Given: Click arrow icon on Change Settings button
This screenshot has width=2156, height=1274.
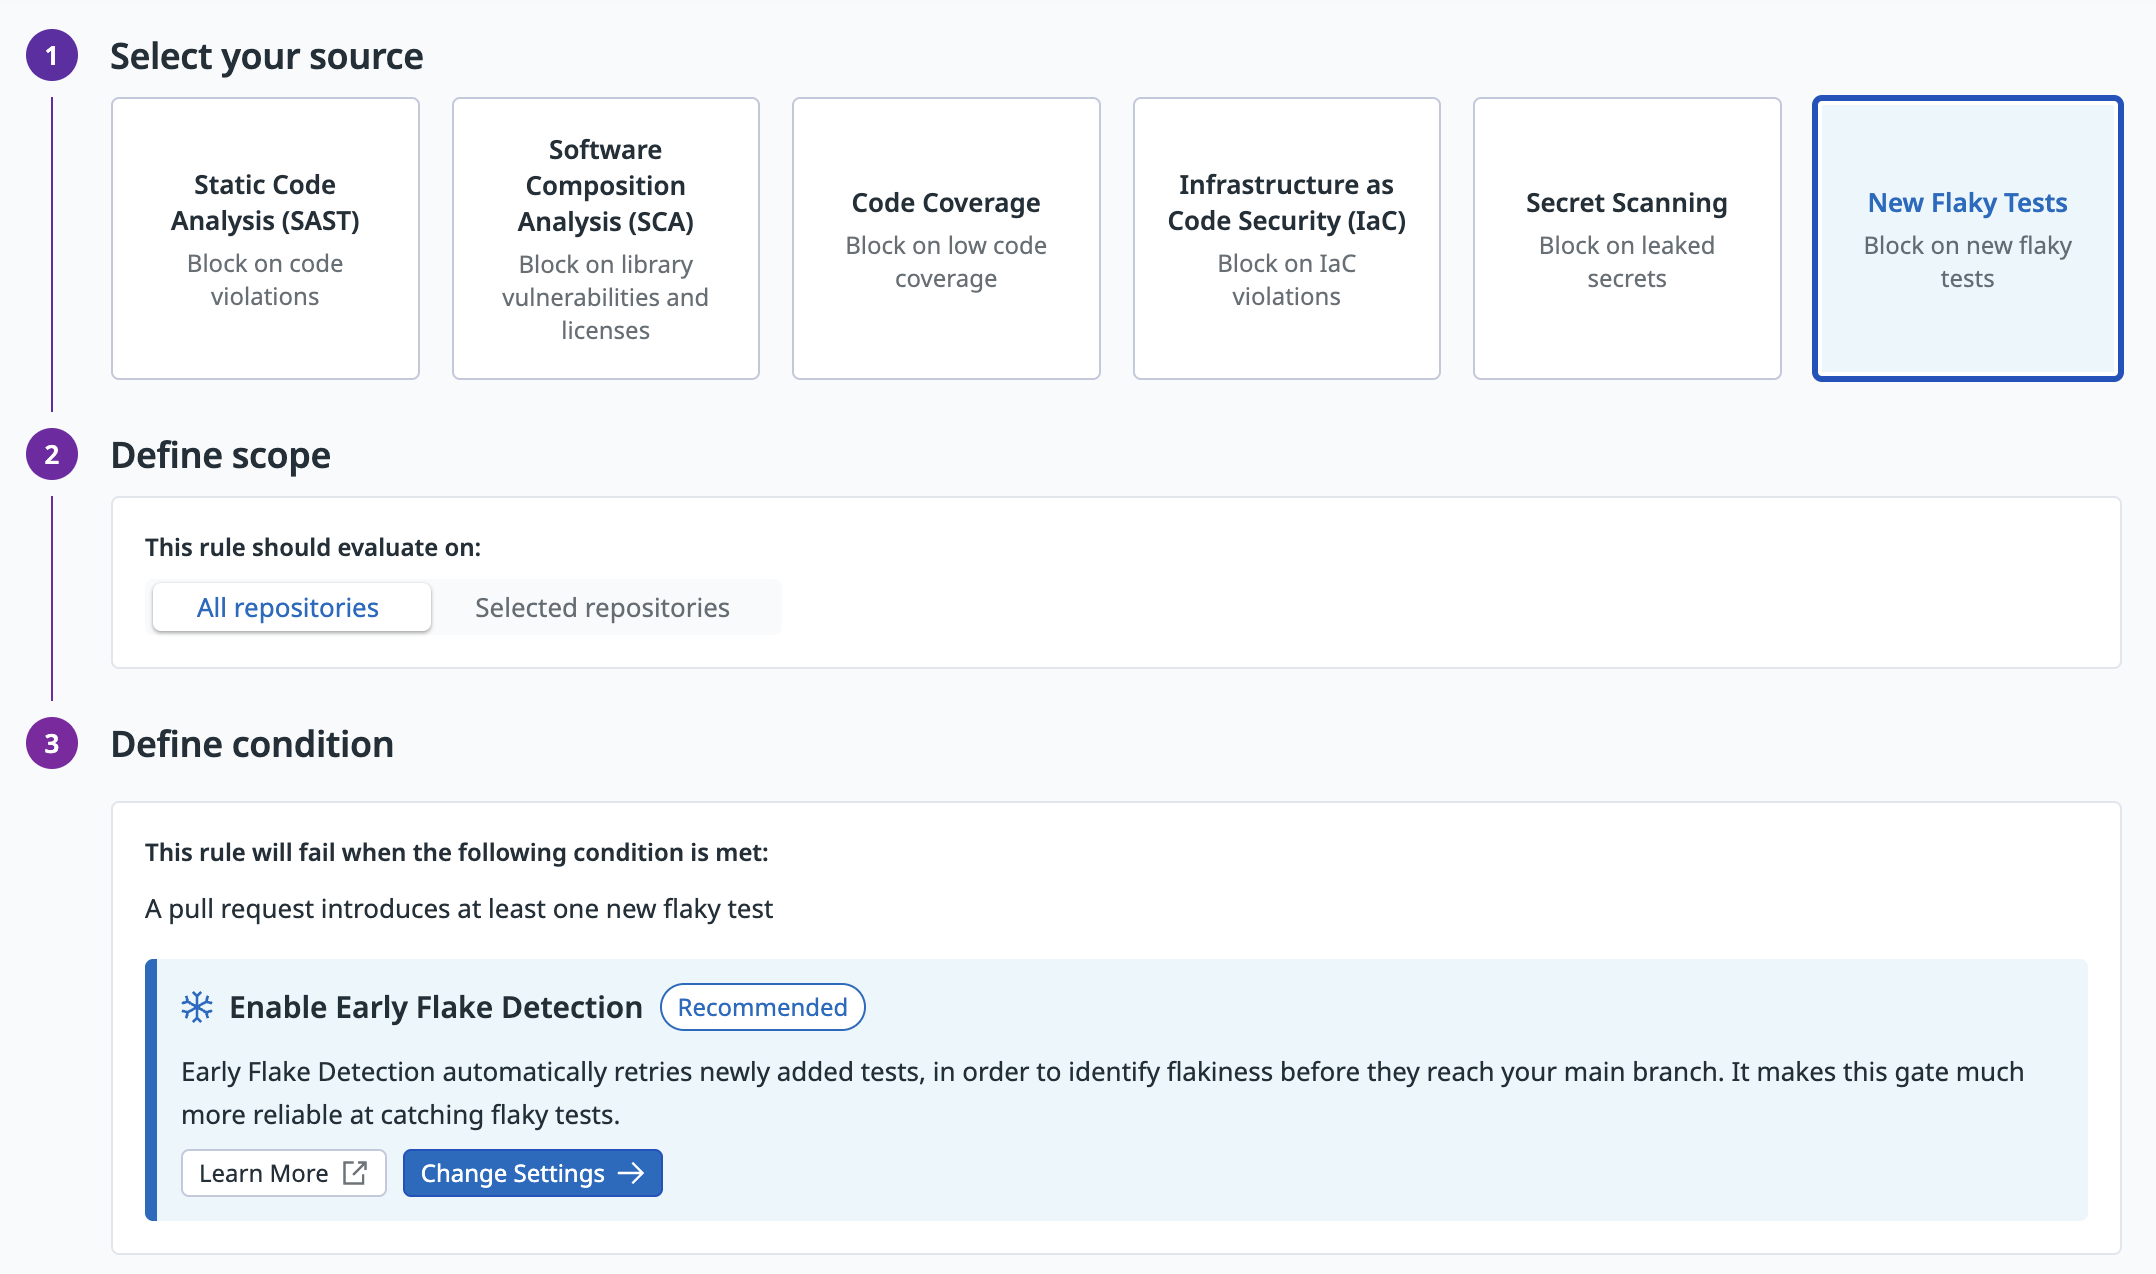Looking at the screenshot, I should 631,1173.
